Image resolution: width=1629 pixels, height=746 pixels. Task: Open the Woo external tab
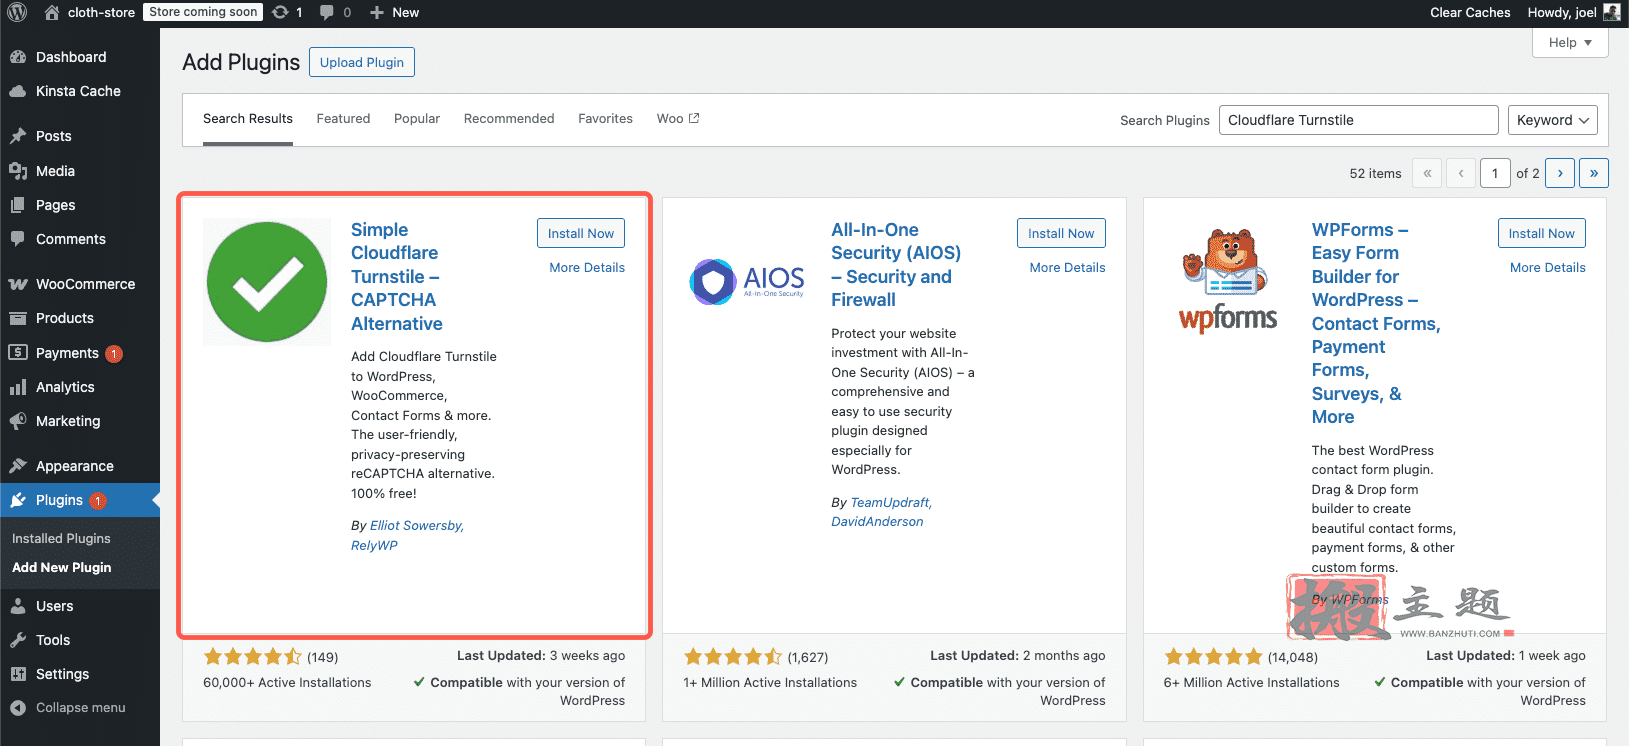click(x=678, y=118)
